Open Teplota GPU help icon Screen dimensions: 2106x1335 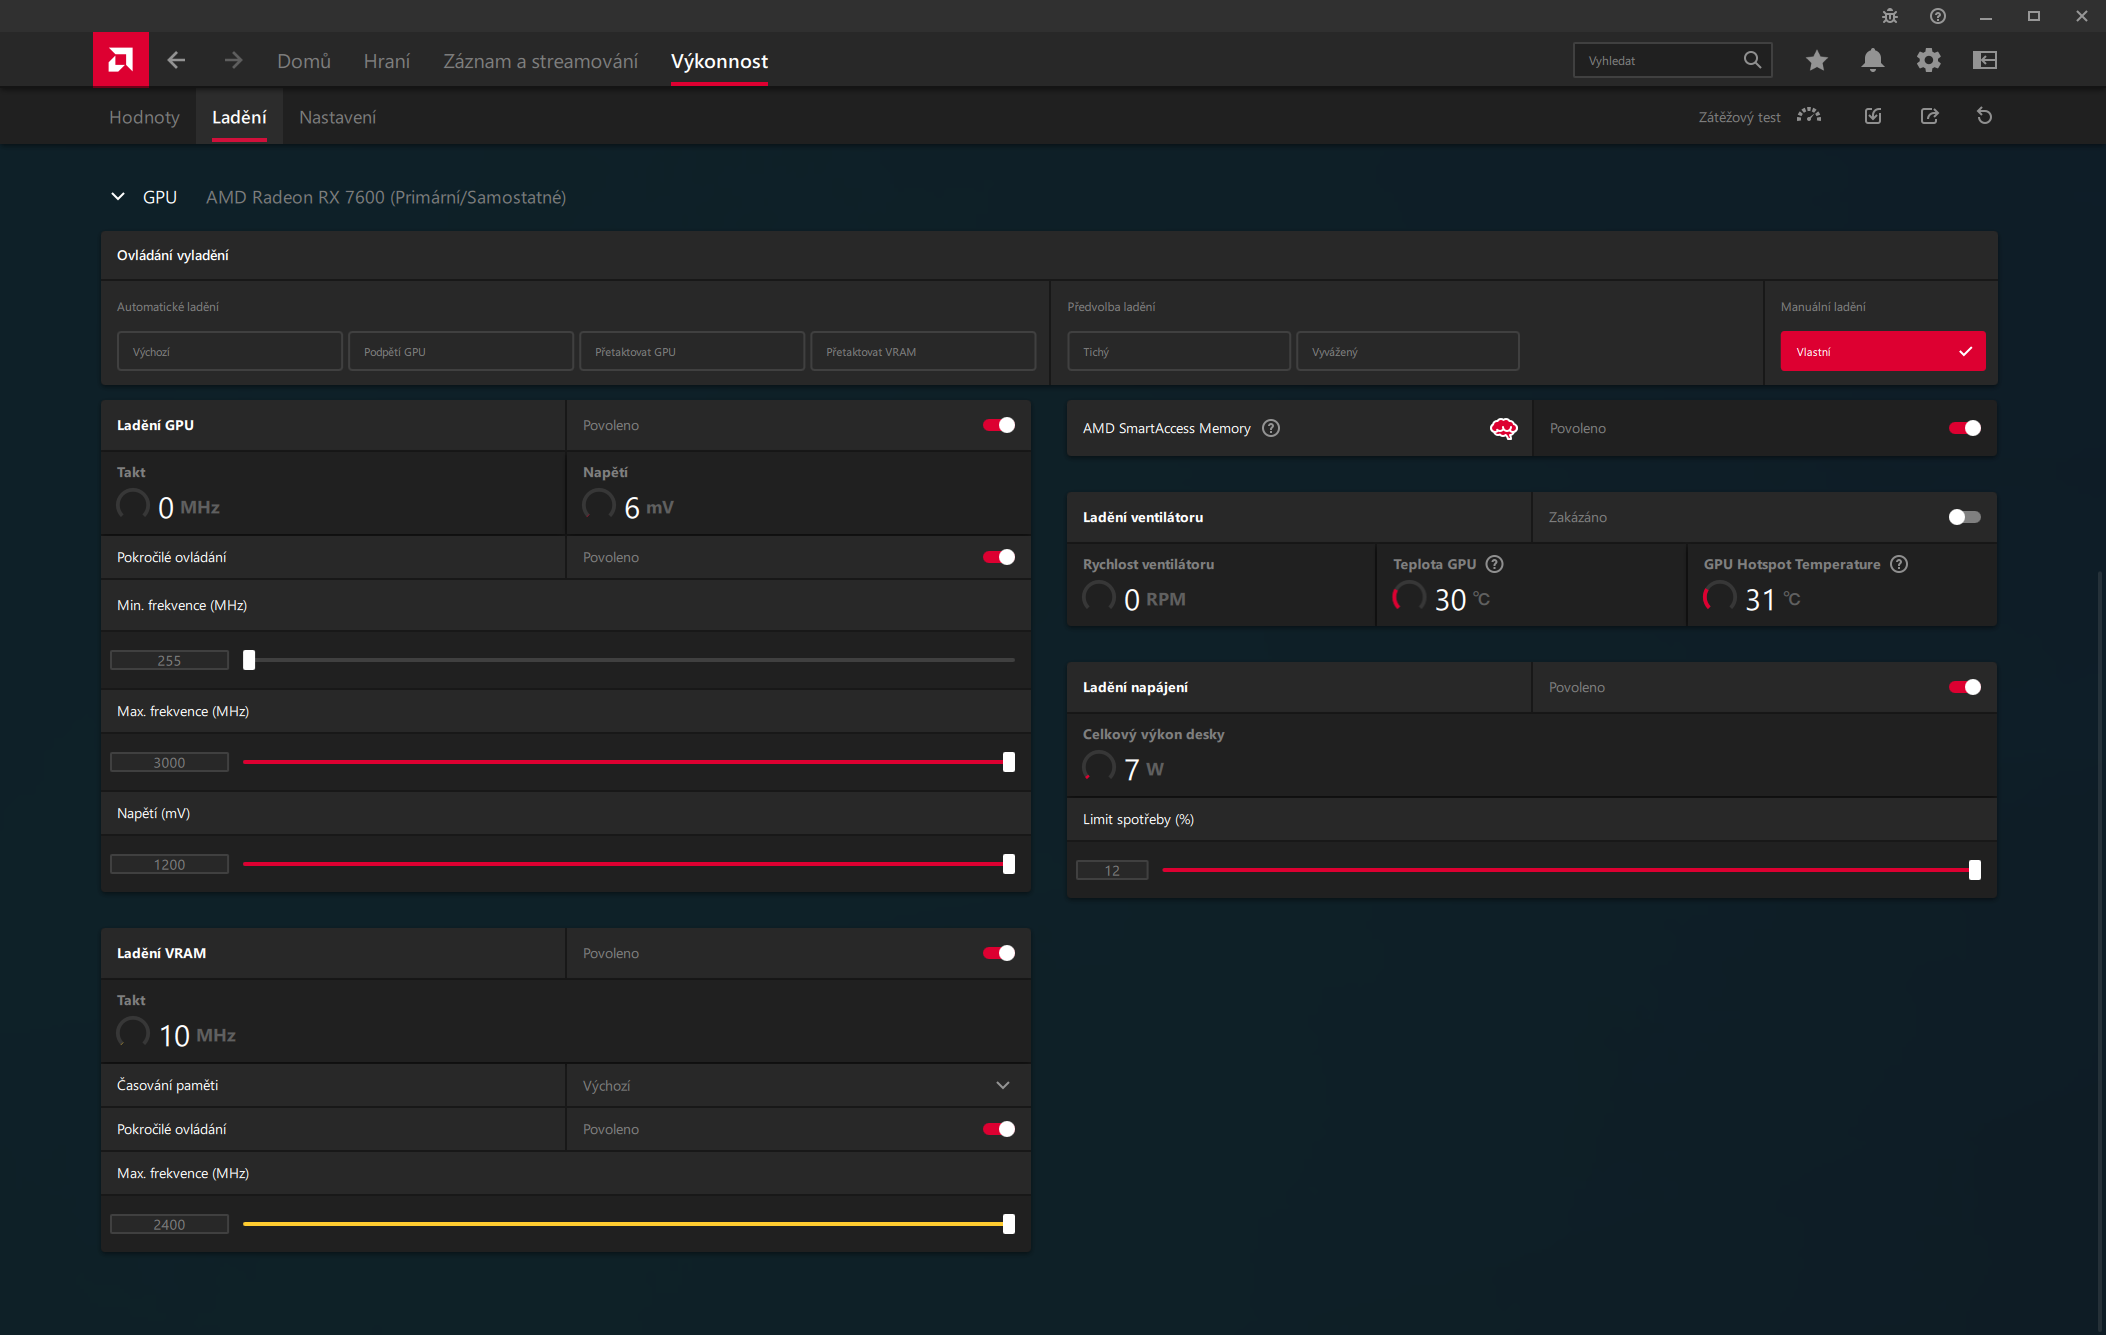[1495, 564]
